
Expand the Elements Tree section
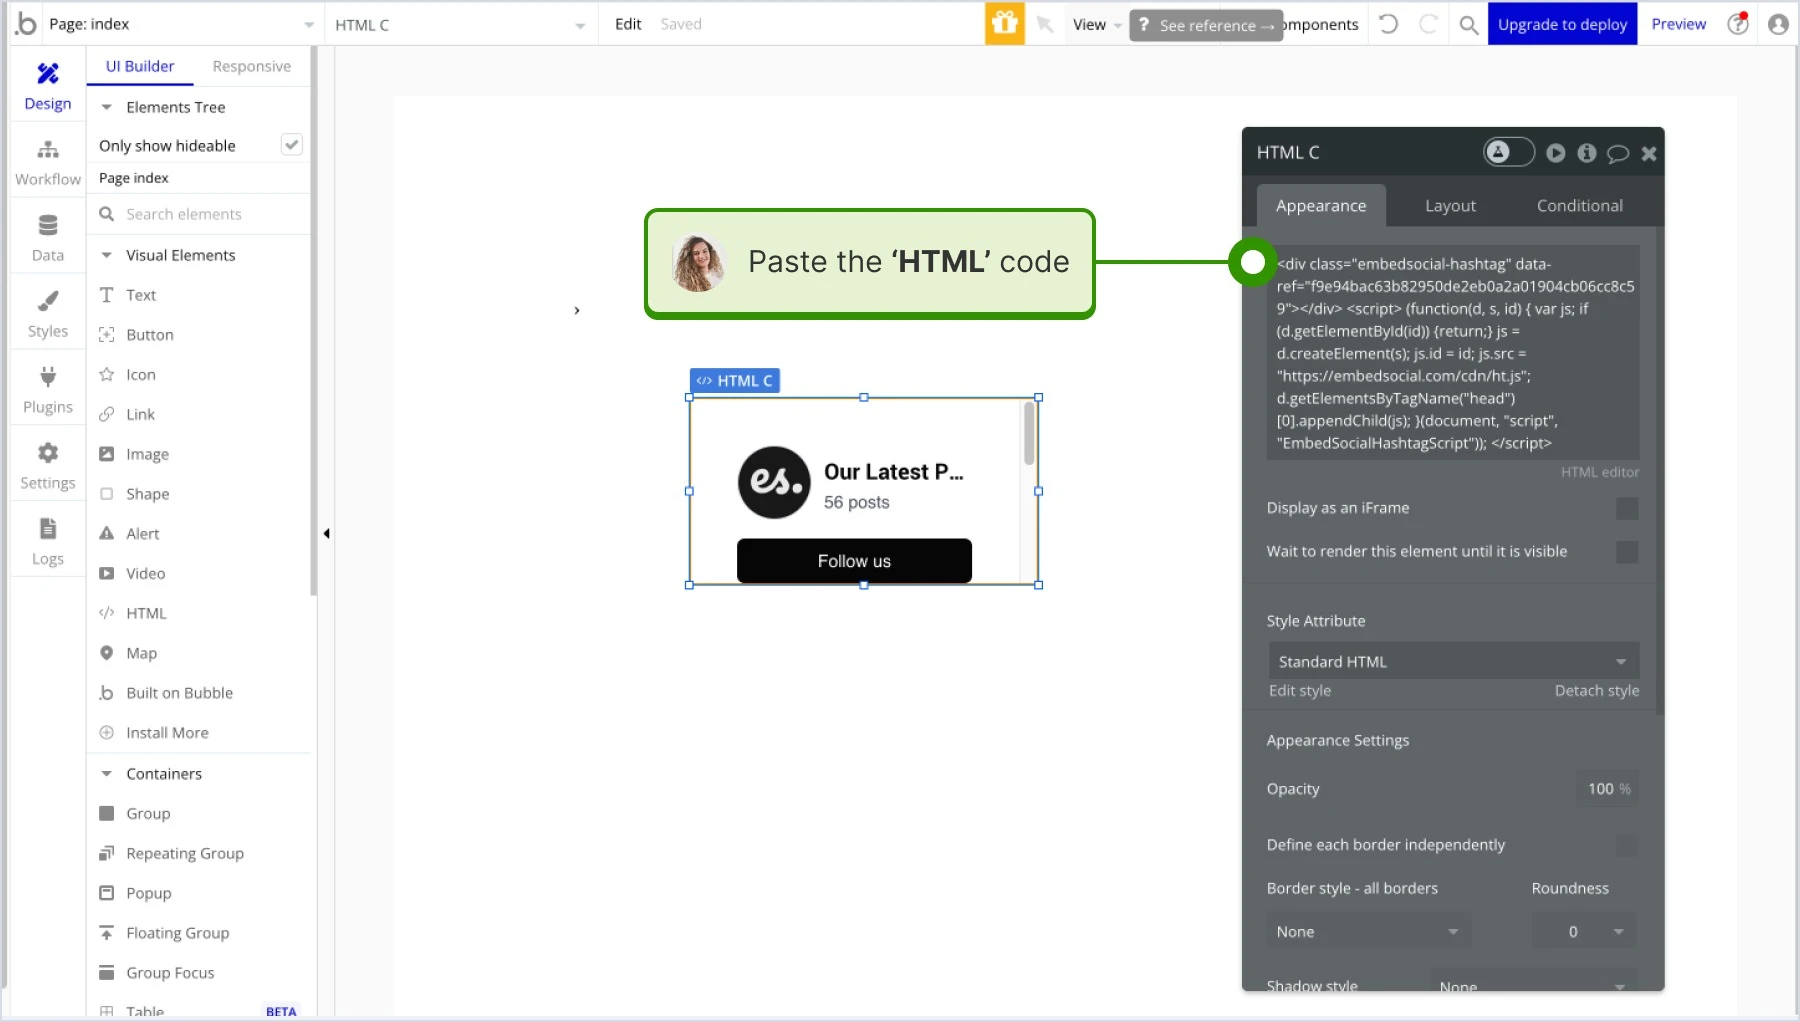(x=107, y=107)
